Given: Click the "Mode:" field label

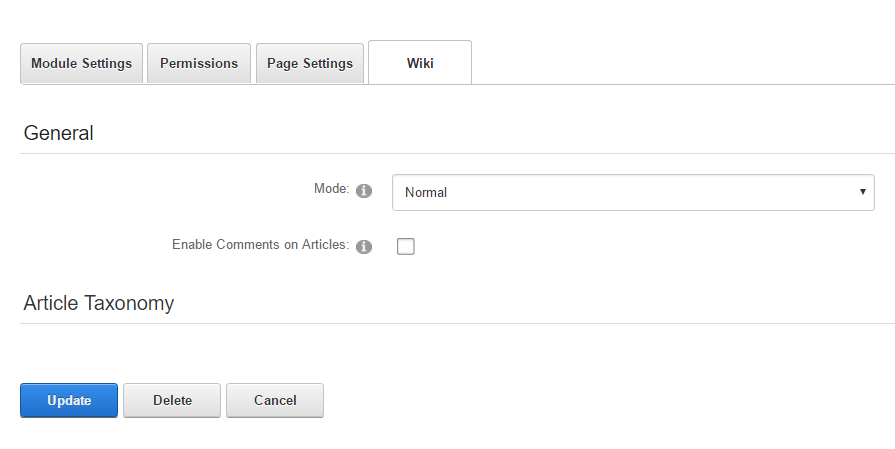Looking at the screenshot, I should click(331, 188).
